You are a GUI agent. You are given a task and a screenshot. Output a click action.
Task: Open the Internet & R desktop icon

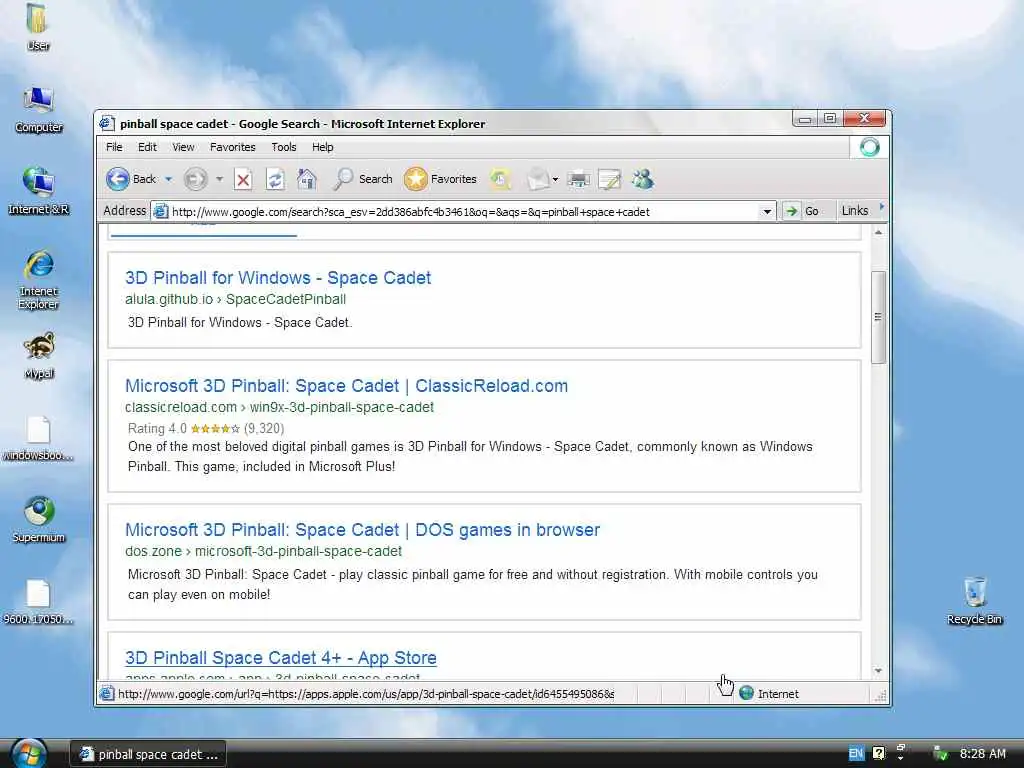(39, 191)
